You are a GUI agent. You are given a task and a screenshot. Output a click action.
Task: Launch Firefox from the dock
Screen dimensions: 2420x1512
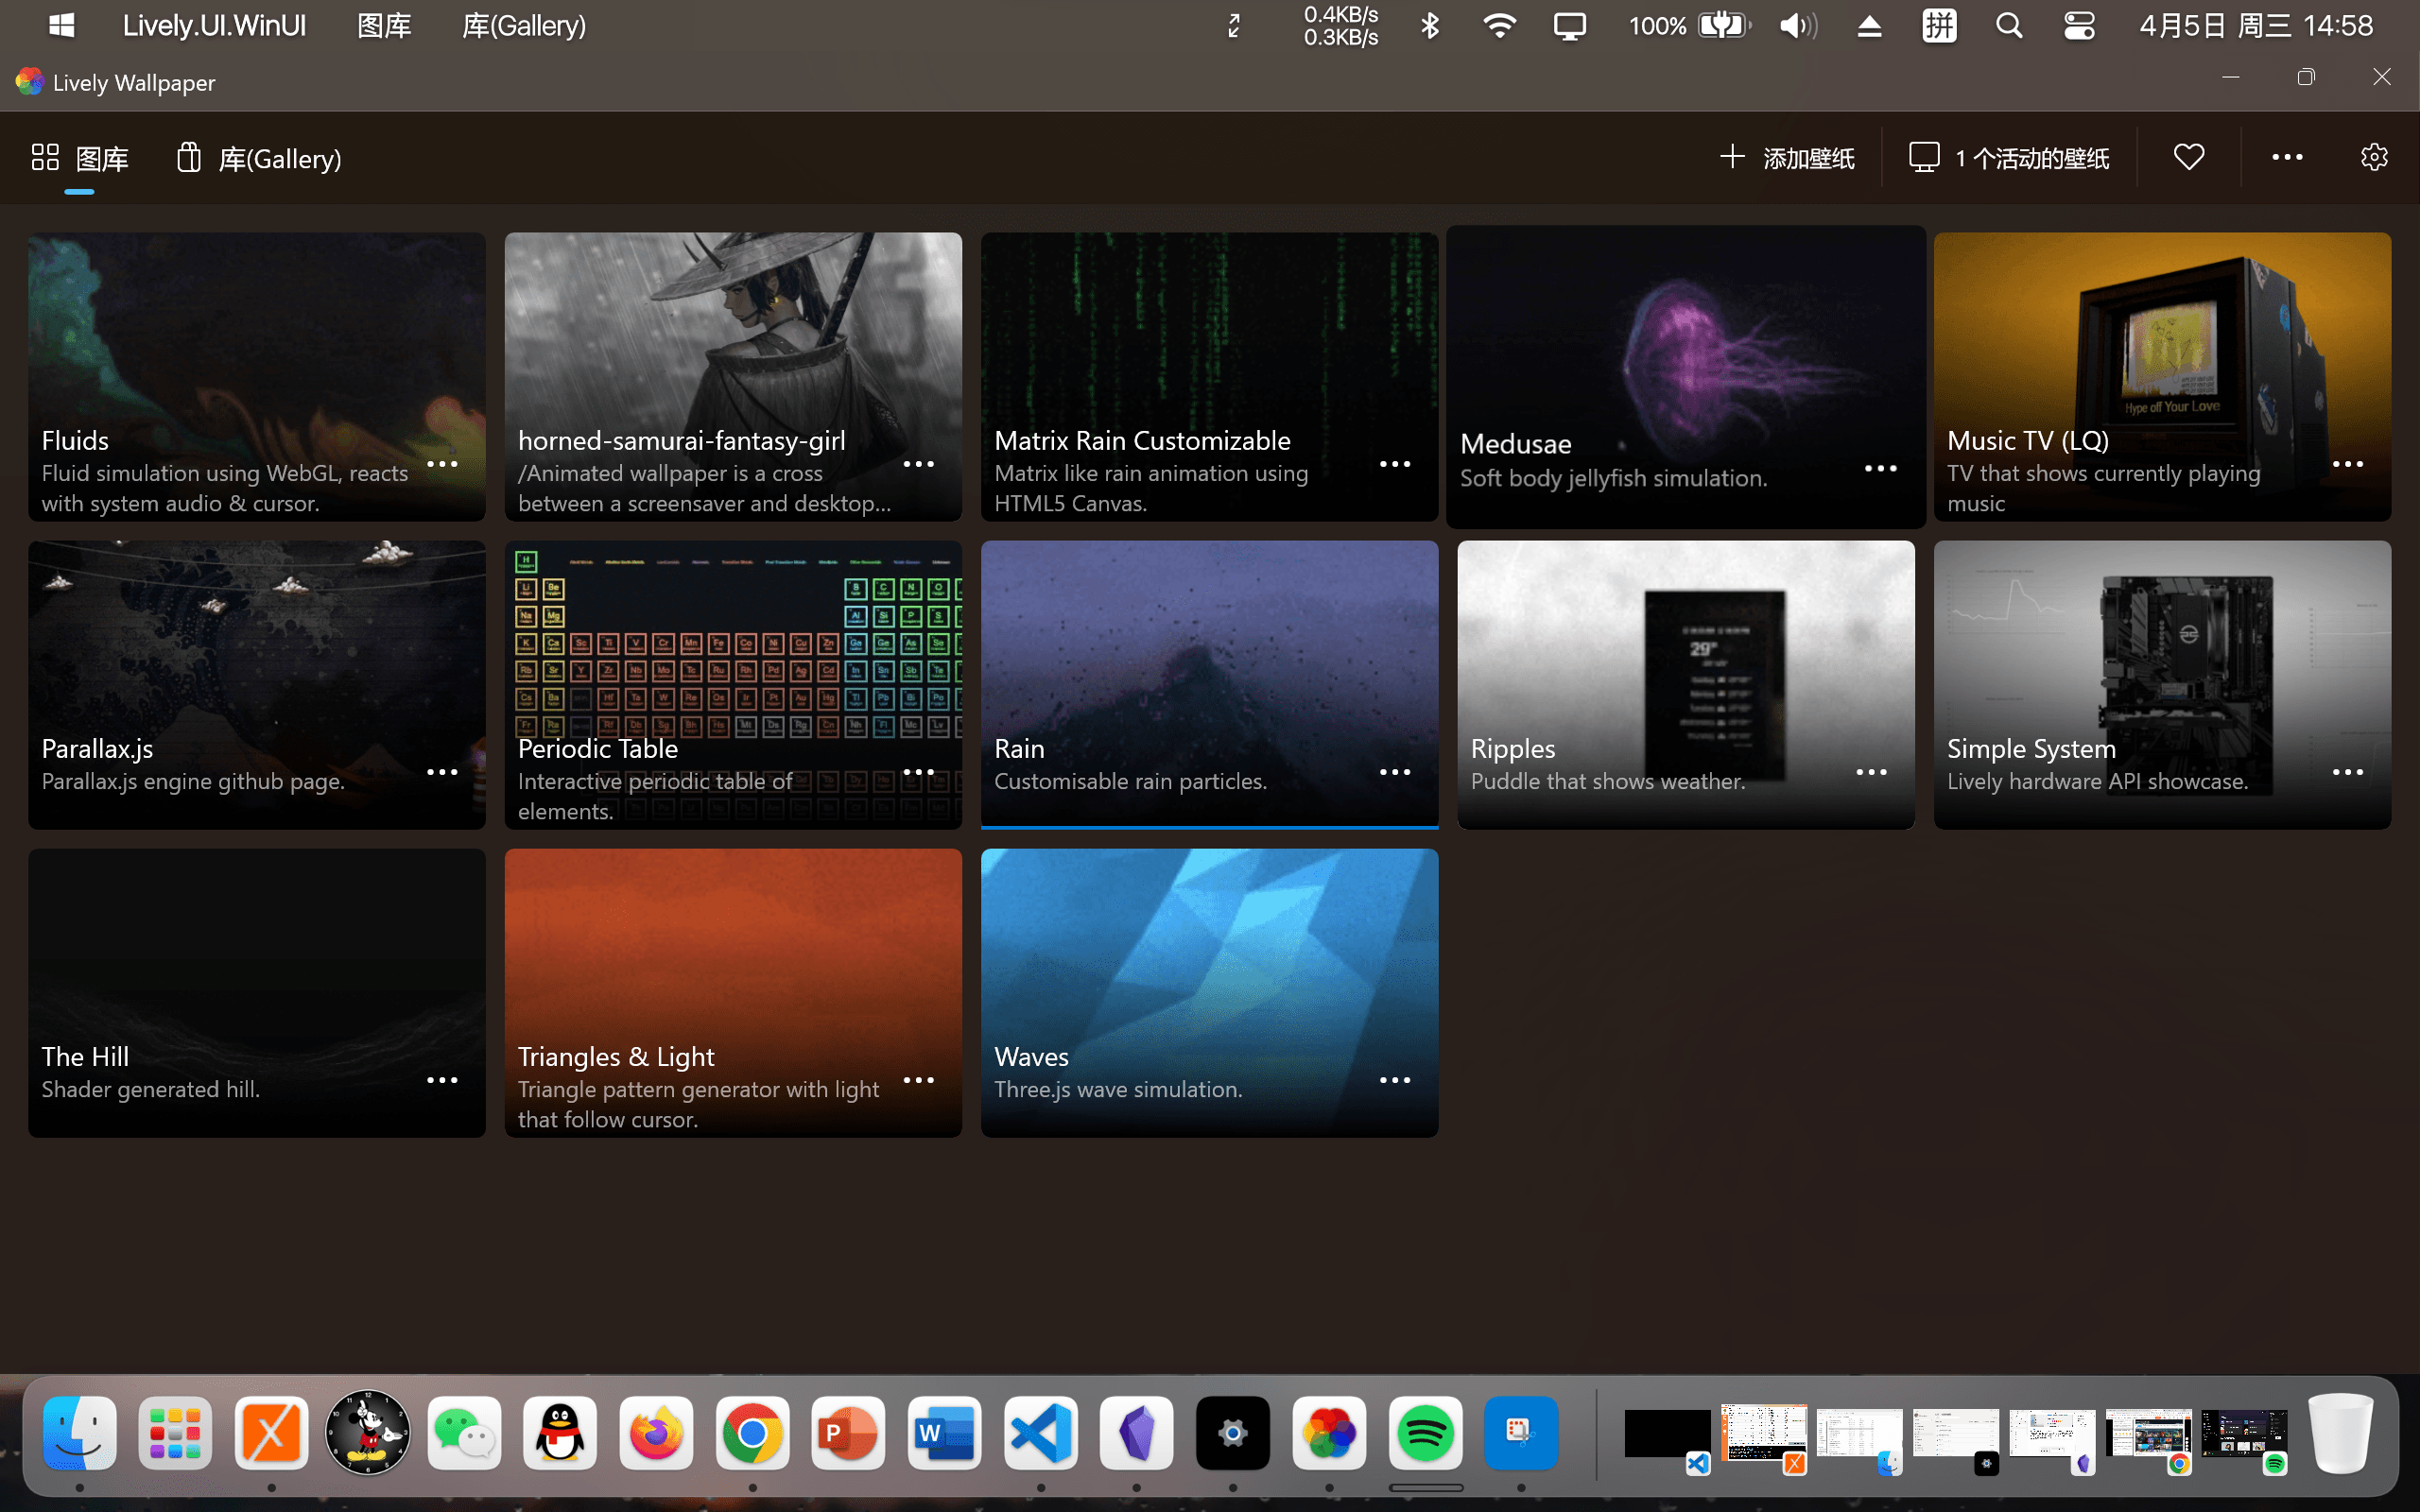[656, 1432]
